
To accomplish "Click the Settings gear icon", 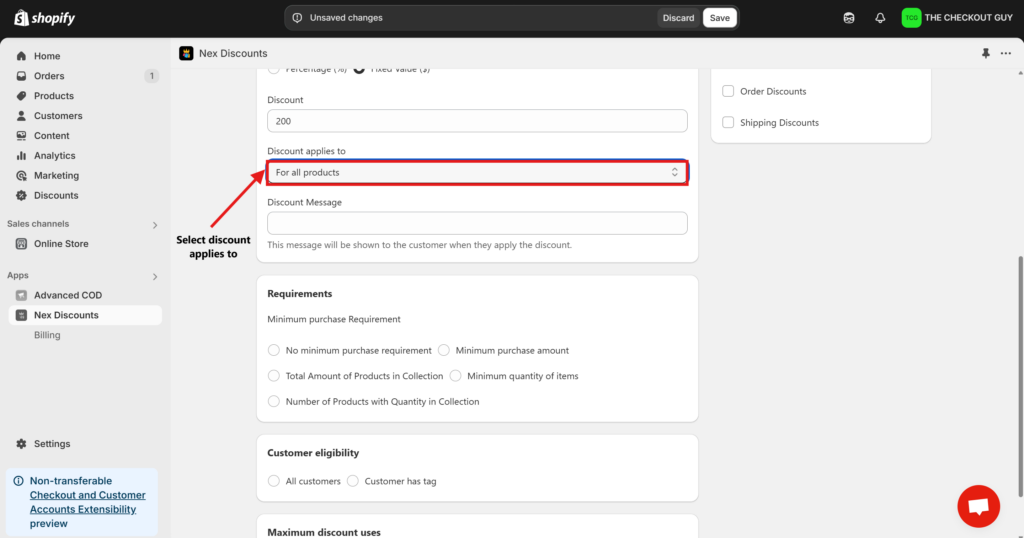I will coord(22,444).
